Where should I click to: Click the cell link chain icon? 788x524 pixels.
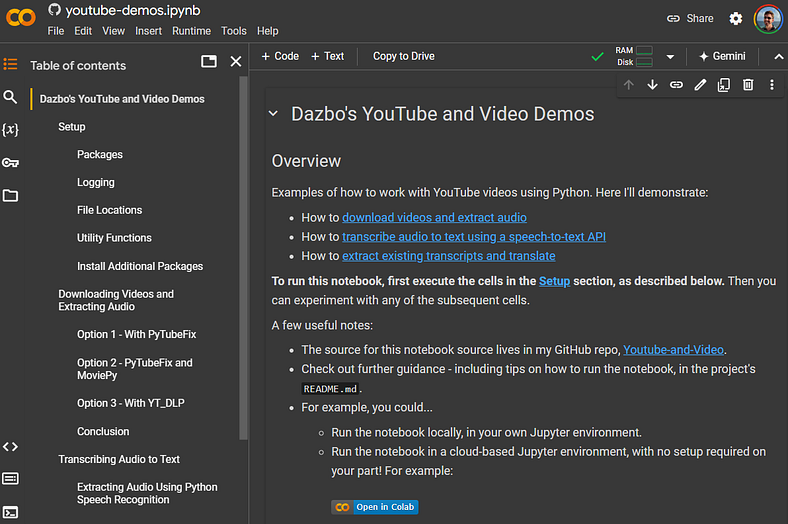pyautogui.click(x=676, y=85)
